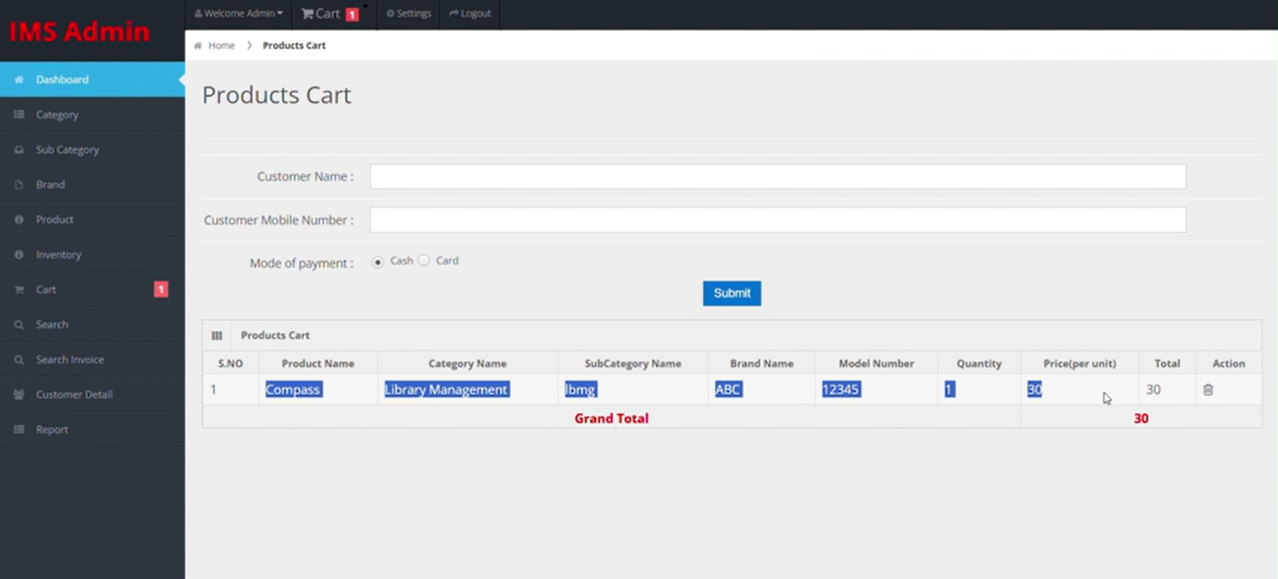Open the Report section

(x=52, y=429)
